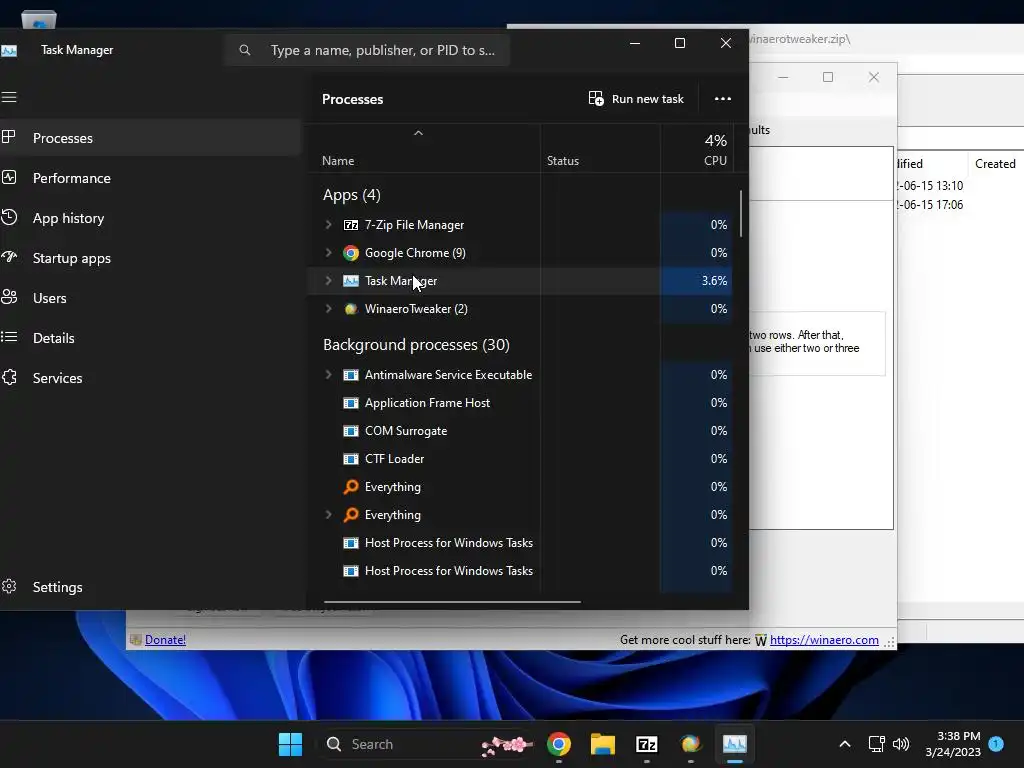Open the Startup apps page
The height and width of the screenshot is (768, 1024).
150,258
